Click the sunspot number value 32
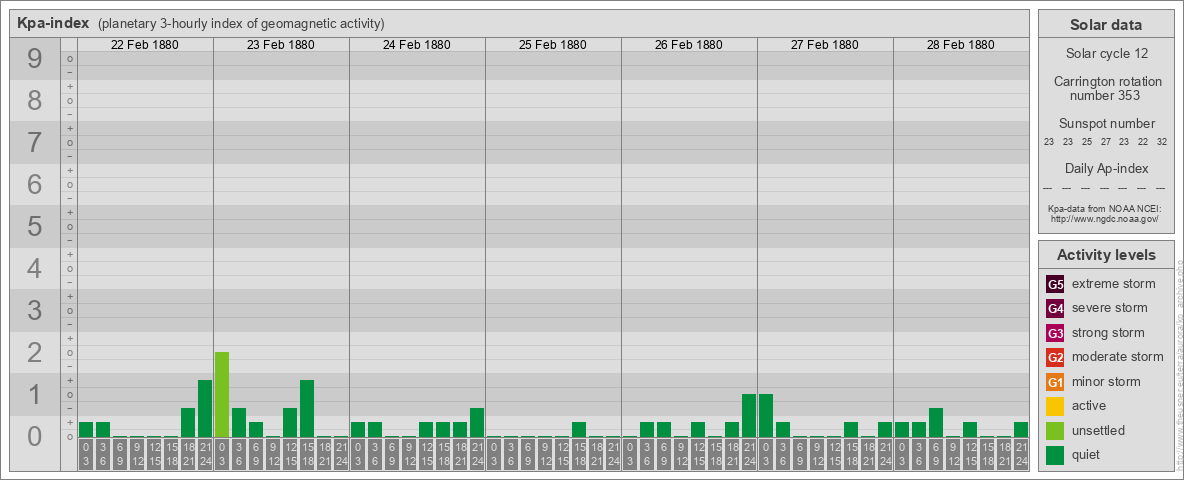The height and width of the screenshot is (480, 1184). 1164,142
